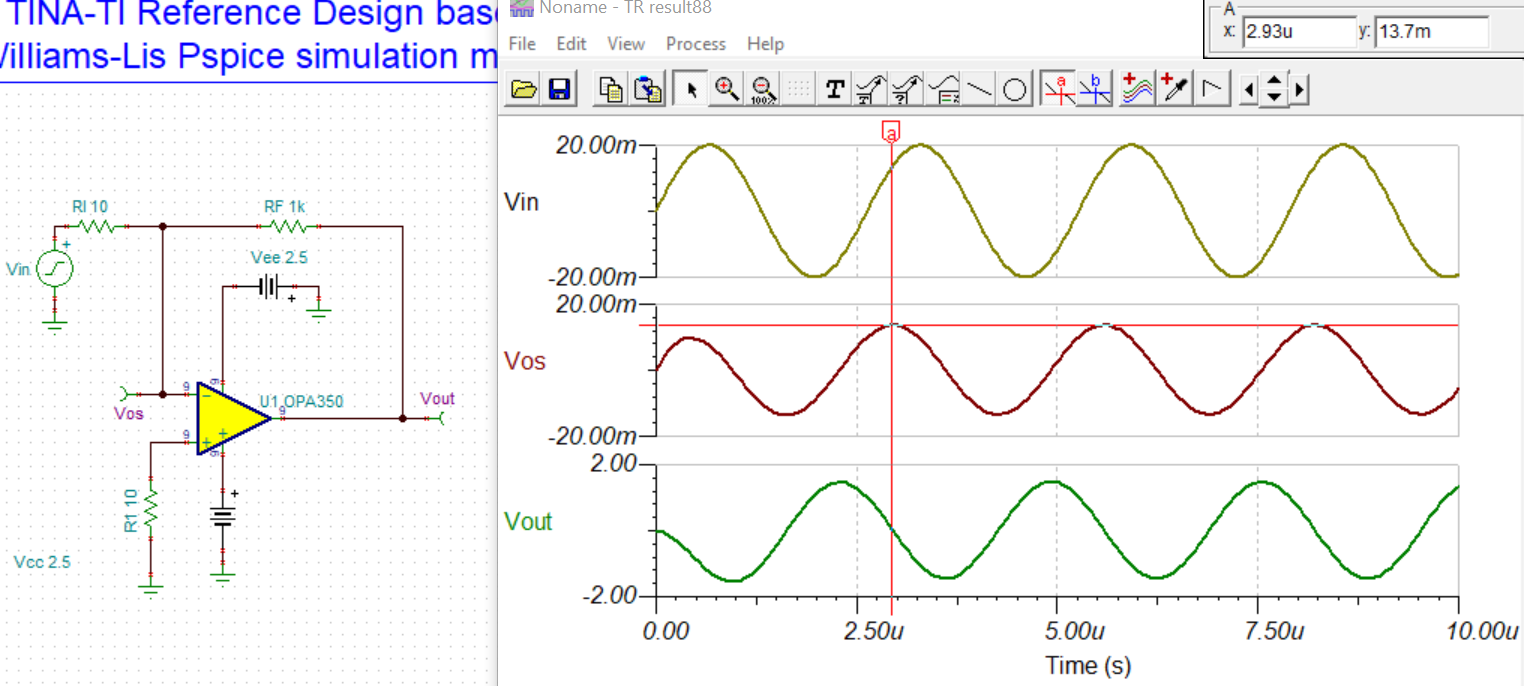Screen dimensions: 1524x686
Task: Select the arrow pointer tool
Action: point(689,90)
